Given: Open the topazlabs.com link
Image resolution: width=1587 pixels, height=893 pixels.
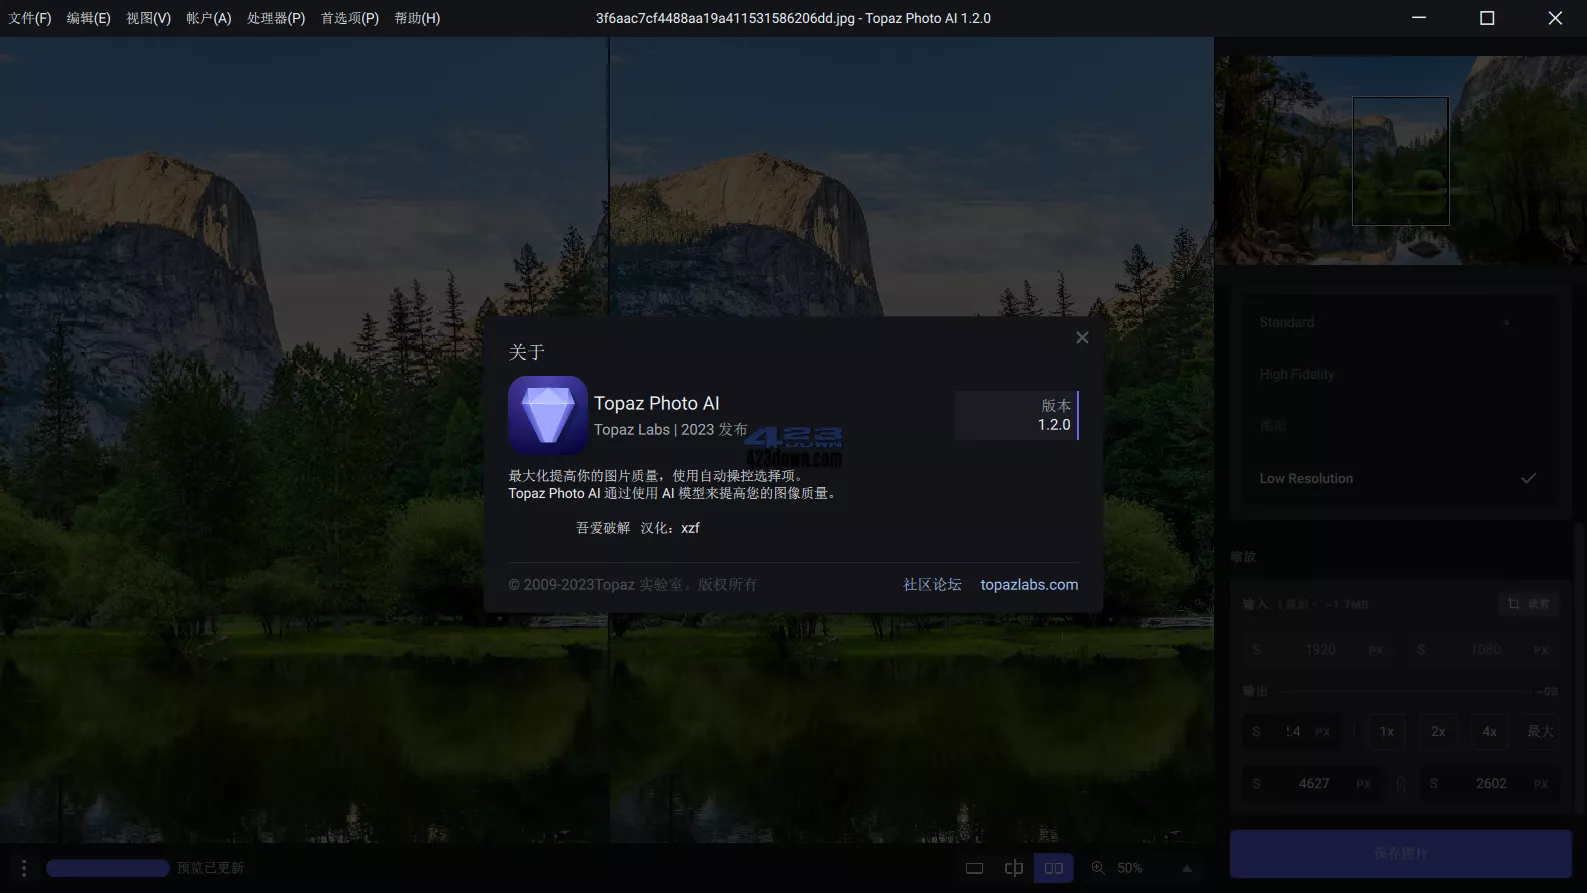Looking at the screenshot, I should pos(1029,585).
